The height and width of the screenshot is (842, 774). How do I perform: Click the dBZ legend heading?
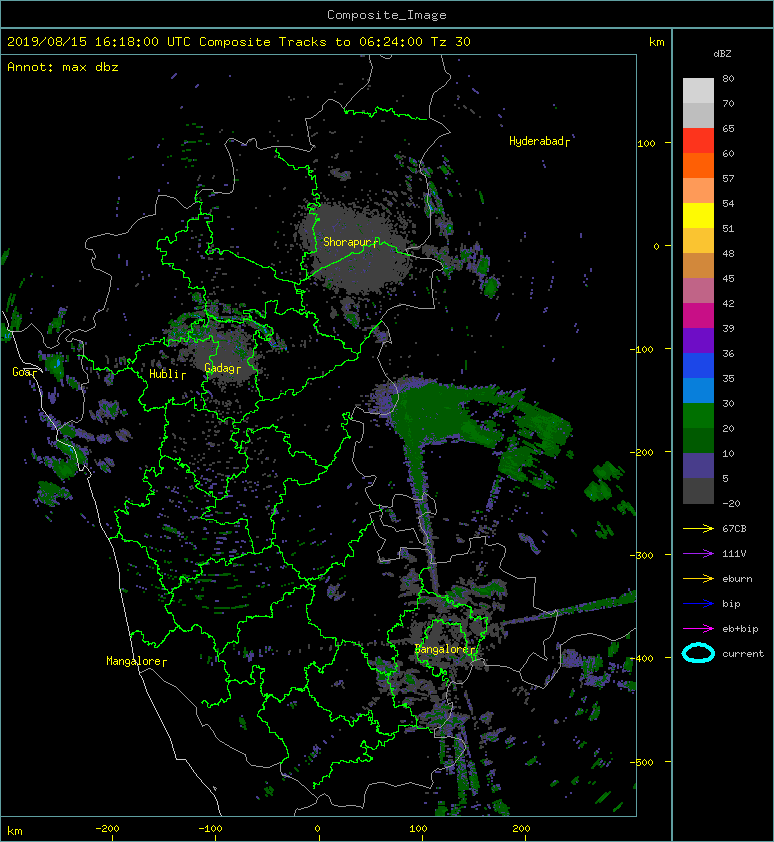pos(722,54)
